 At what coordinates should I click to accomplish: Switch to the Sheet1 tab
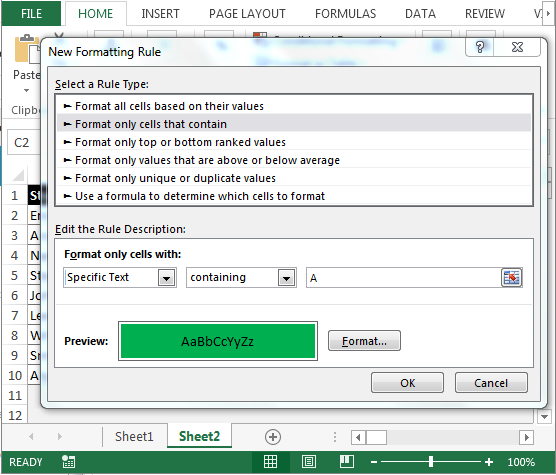coord(134,436)
